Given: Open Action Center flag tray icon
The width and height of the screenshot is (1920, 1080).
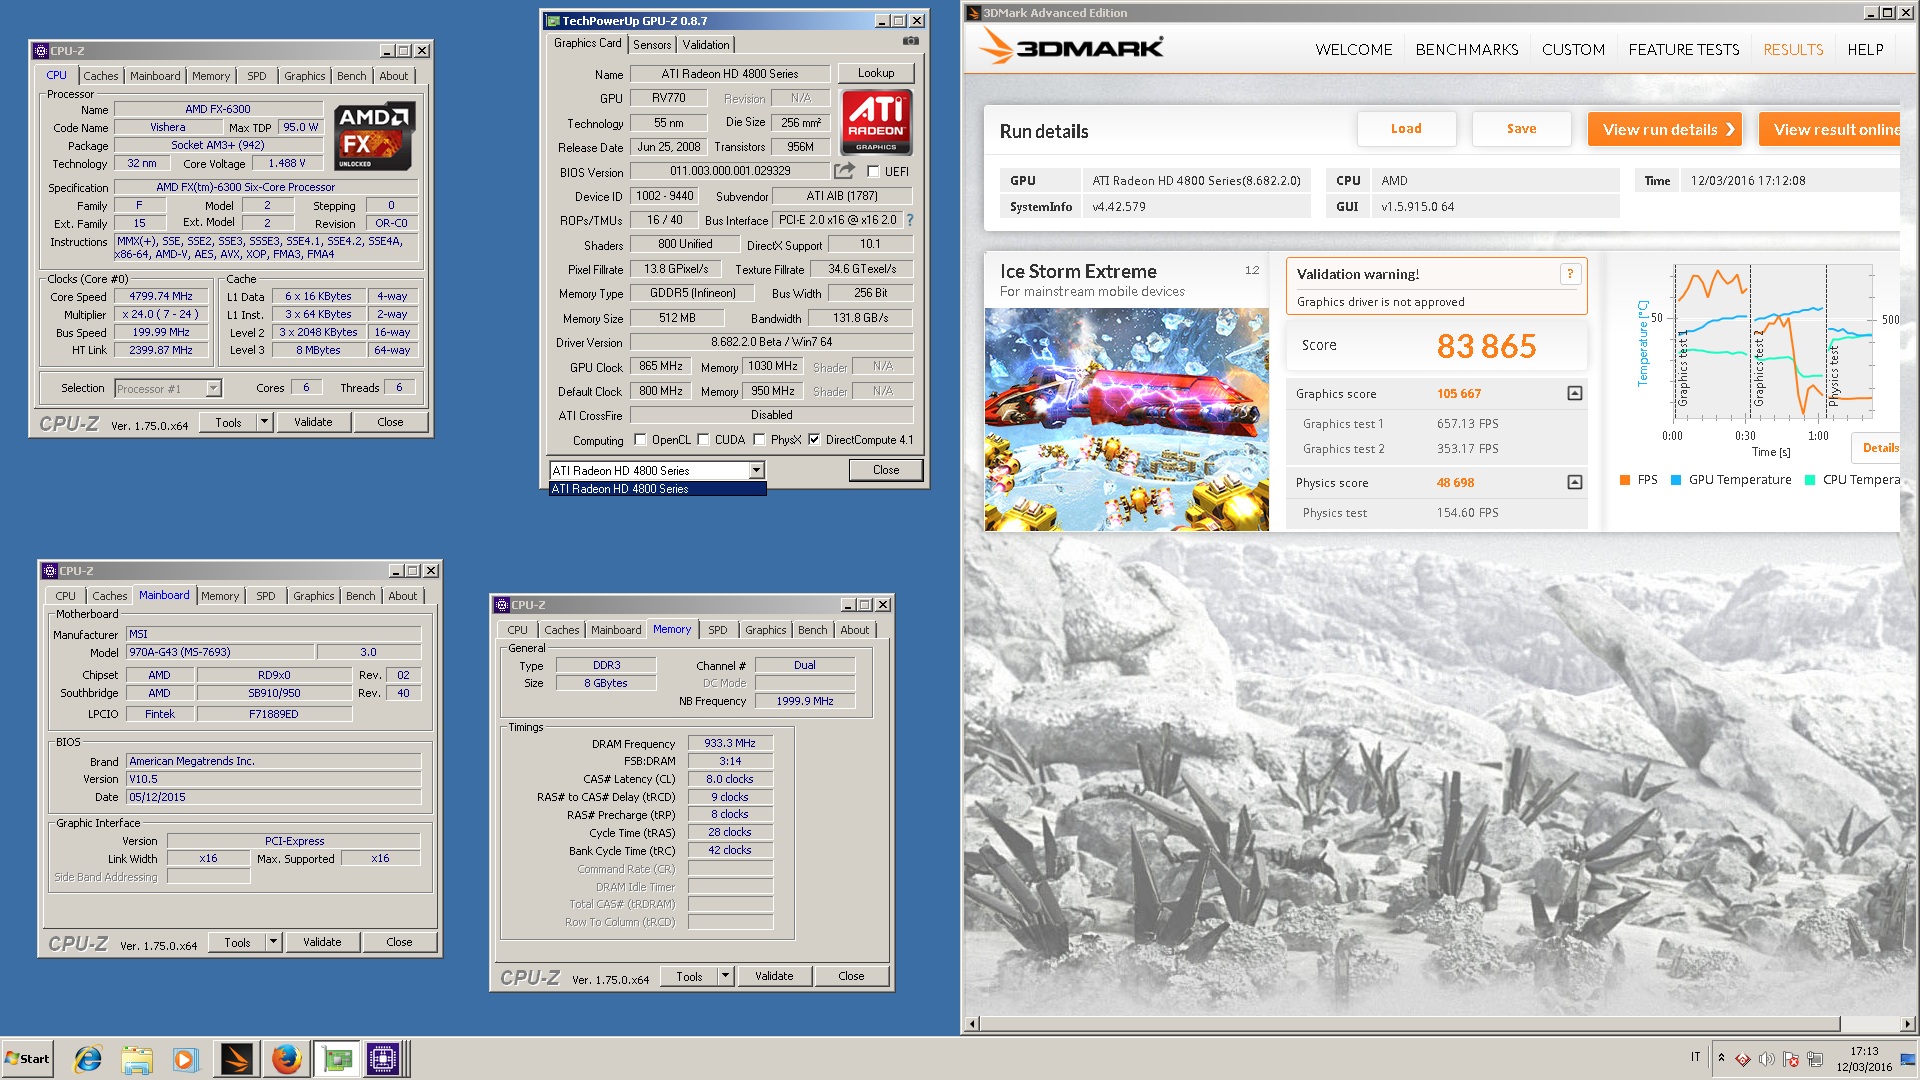Looking at the screenshot, I should (1790, 1059).
